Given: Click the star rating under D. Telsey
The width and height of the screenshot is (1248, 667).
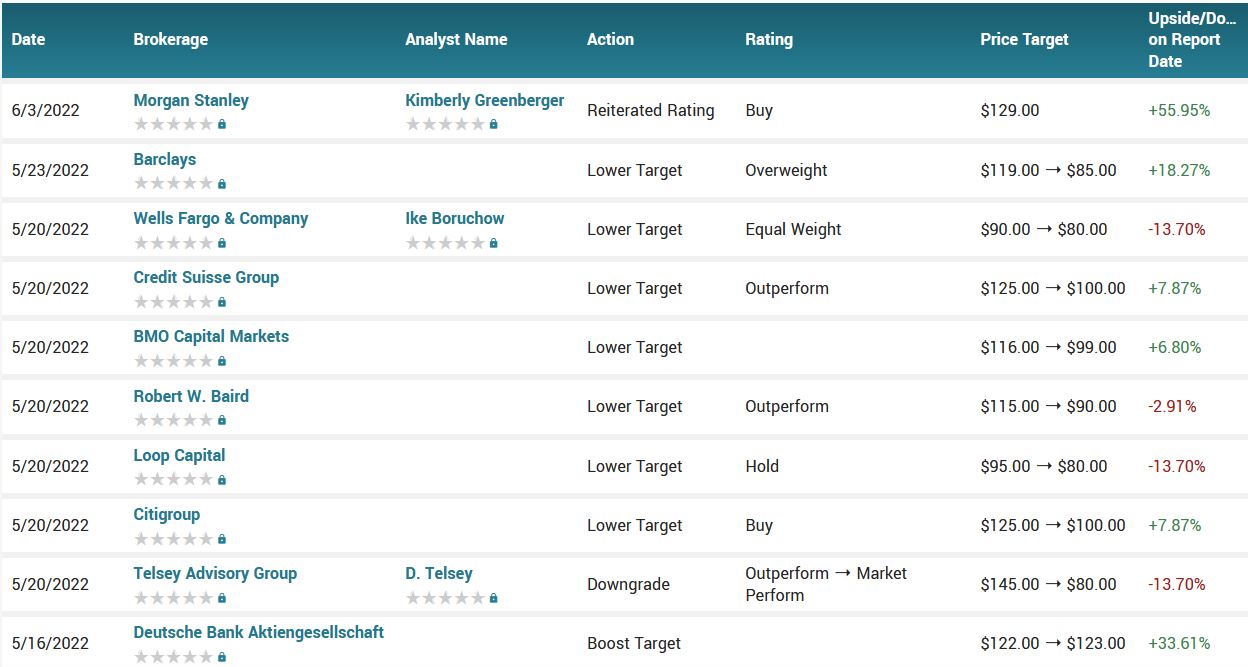Looking at the screenshot, I should (x=446, y=598).
